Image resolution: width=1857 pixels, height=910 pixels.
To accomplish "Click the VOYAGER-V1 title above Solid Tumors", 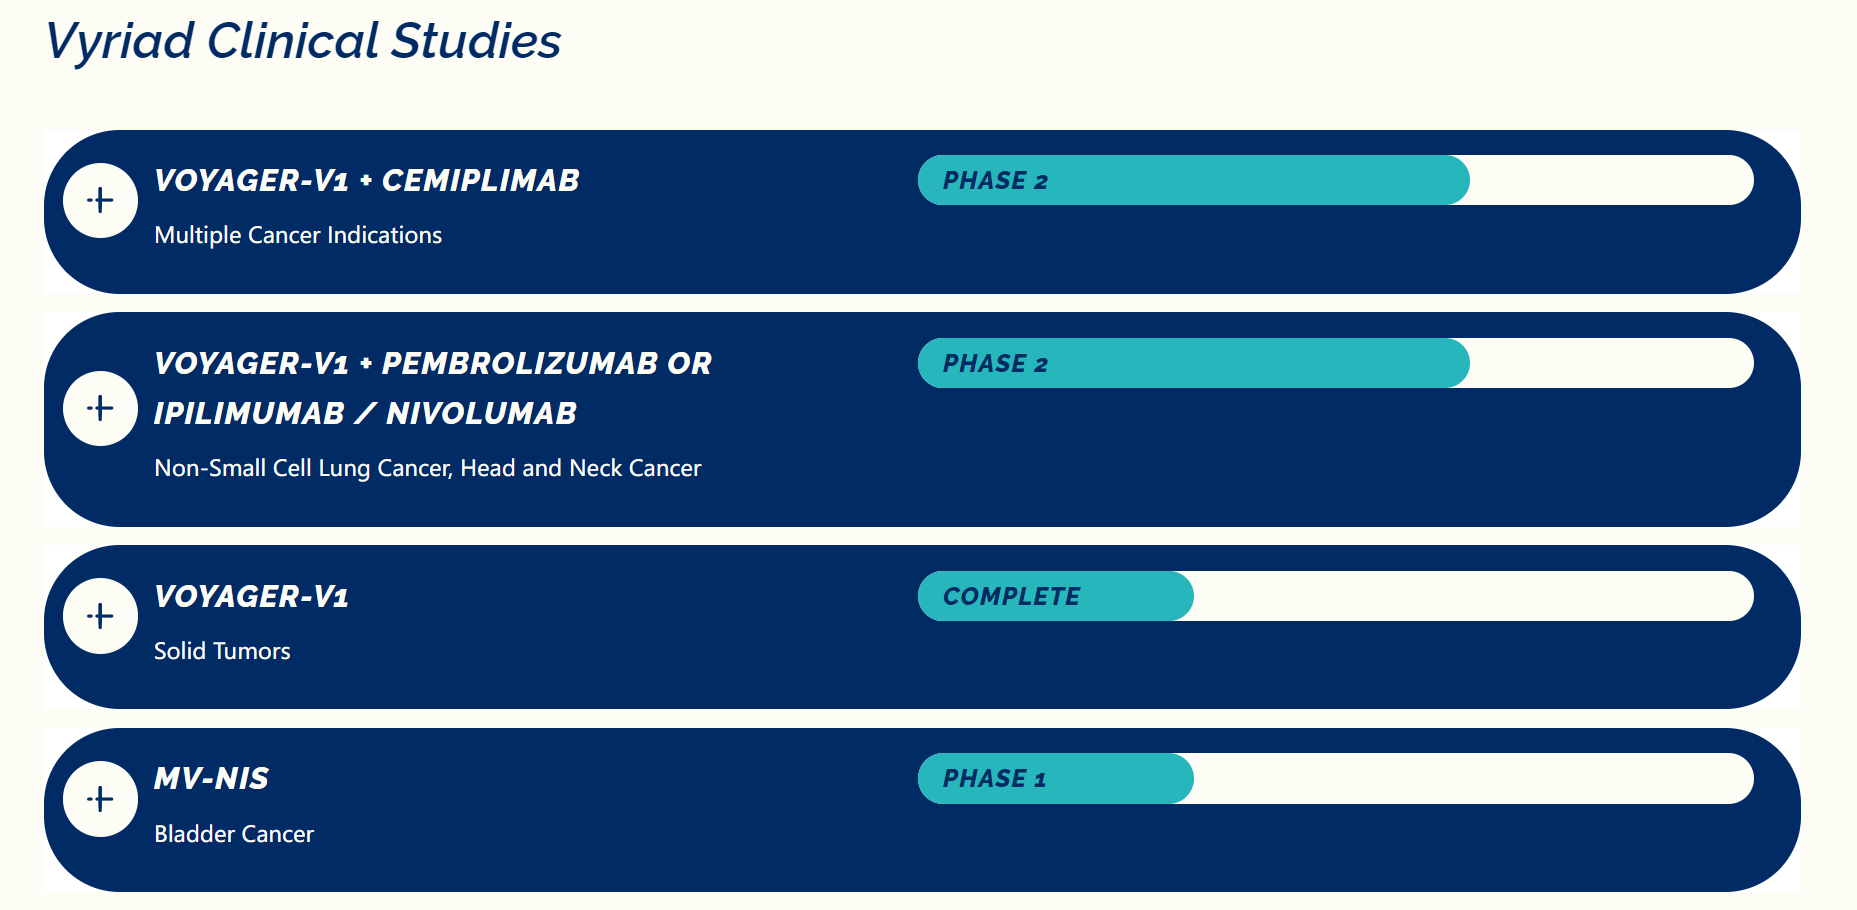I will 251,597.
